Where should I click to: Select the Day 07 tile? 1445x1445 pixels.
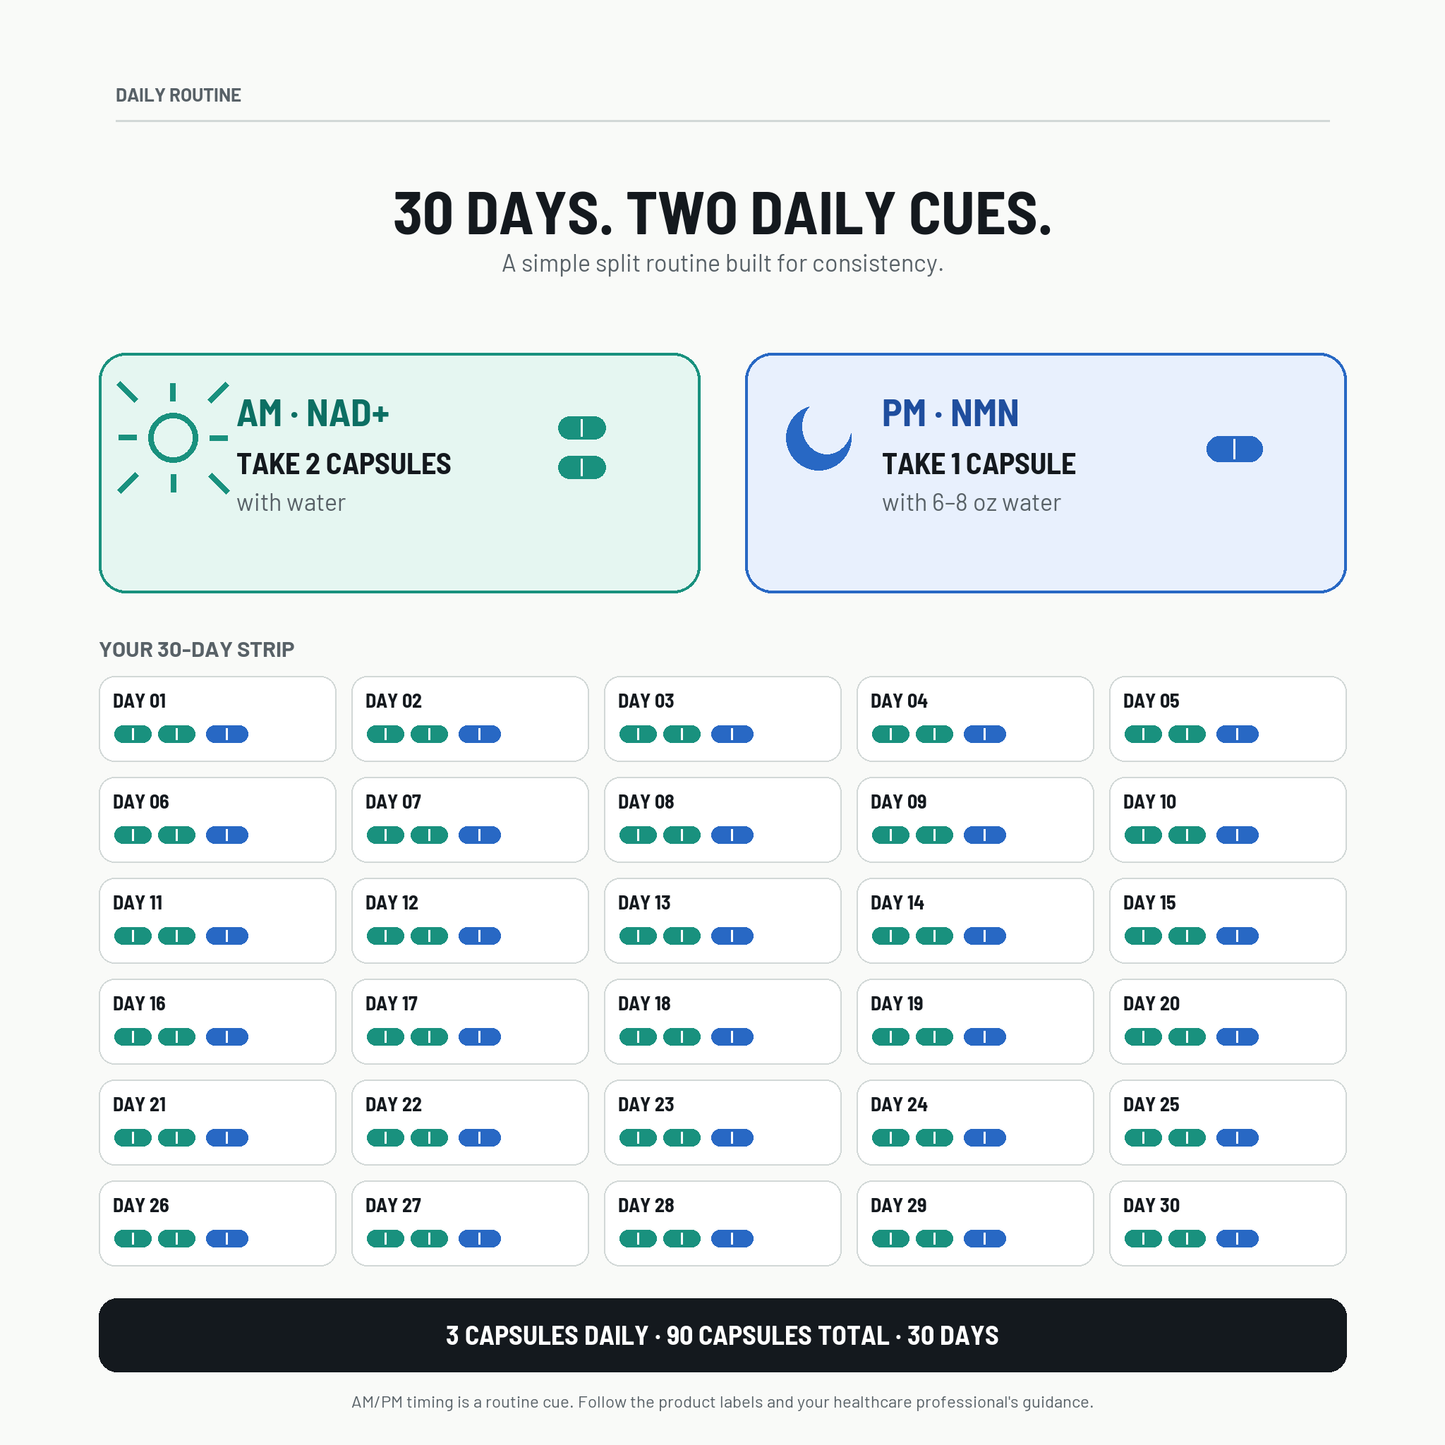tap(470, 820)
